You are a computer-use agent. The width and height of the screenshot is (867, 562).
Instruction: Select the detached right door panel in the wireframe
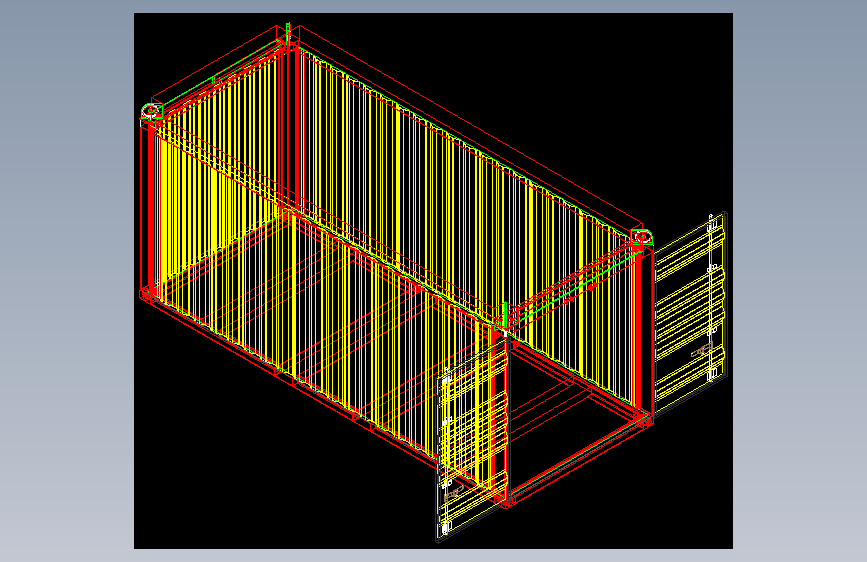(x=690, y=313)
